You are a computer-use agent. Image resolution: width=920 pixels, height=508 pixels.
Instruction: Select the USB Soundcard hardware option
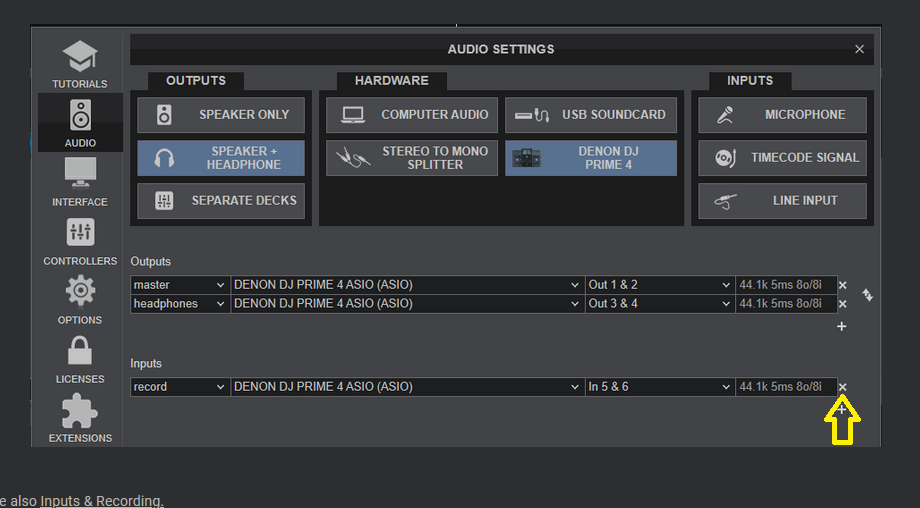click(591, 115)
